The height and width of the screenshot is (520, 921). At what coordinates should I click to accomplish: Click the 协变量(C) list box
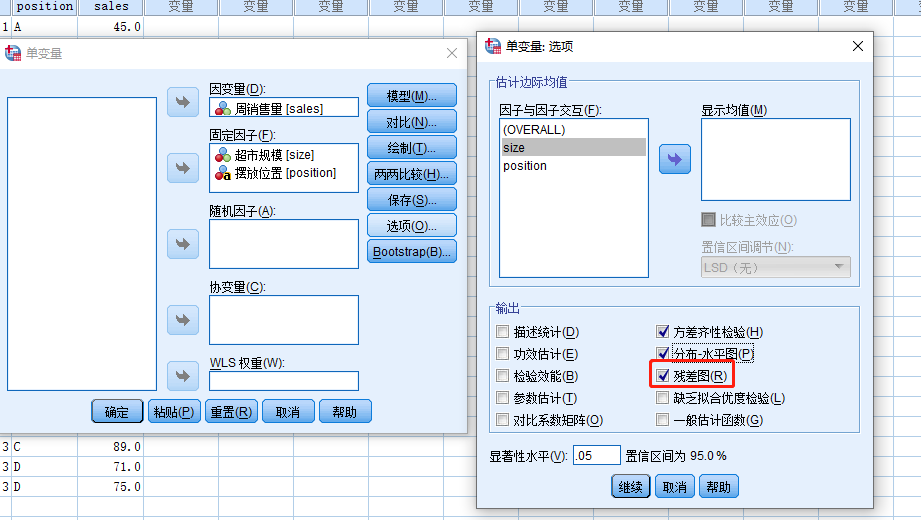[x=284, y=320]
